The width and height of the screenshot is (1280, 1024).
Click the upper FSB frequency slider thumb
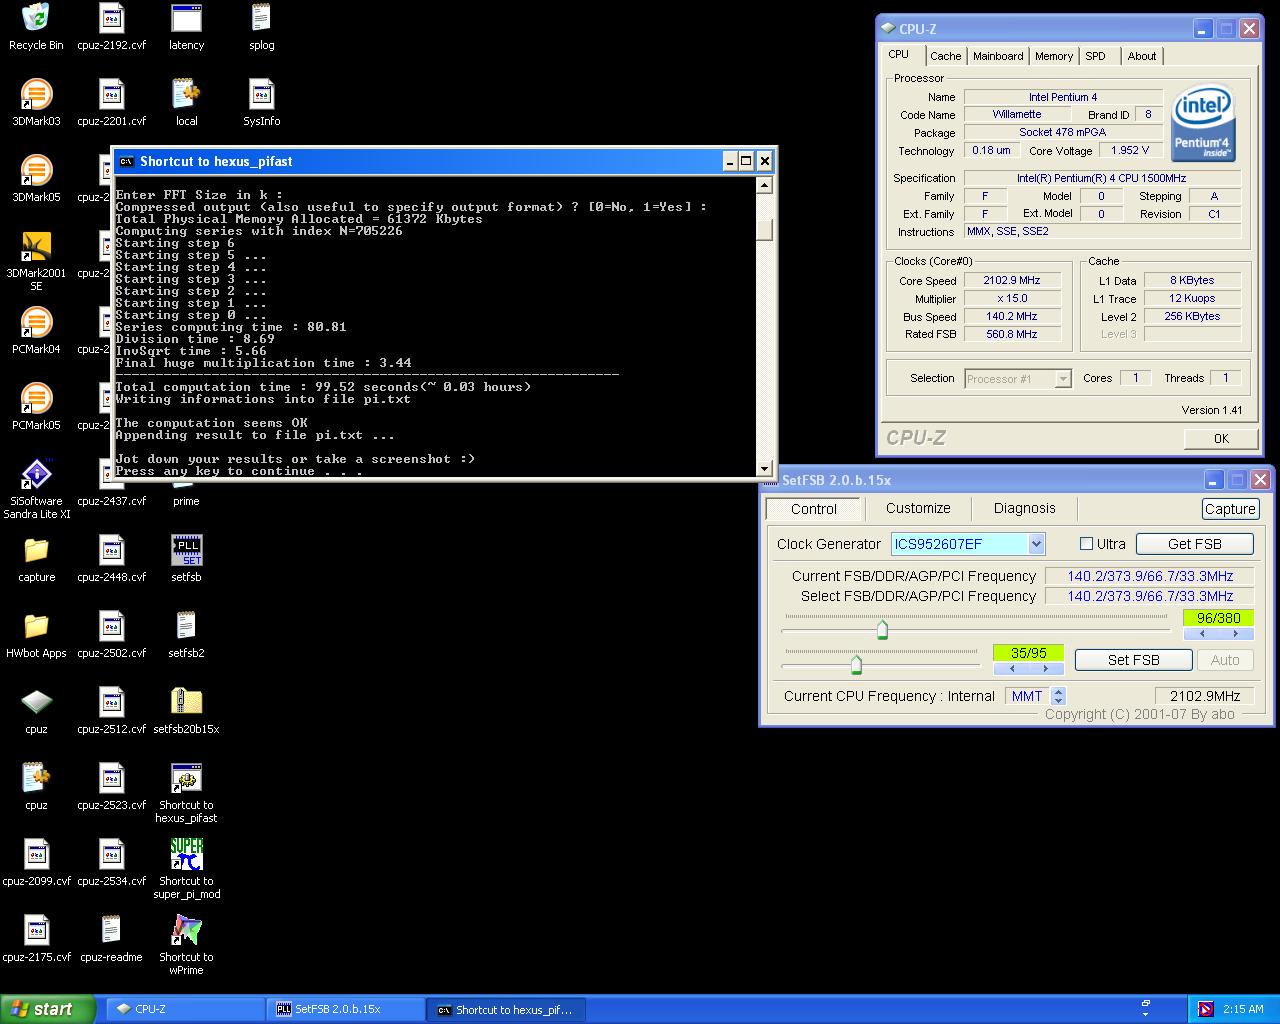point(882,629)
